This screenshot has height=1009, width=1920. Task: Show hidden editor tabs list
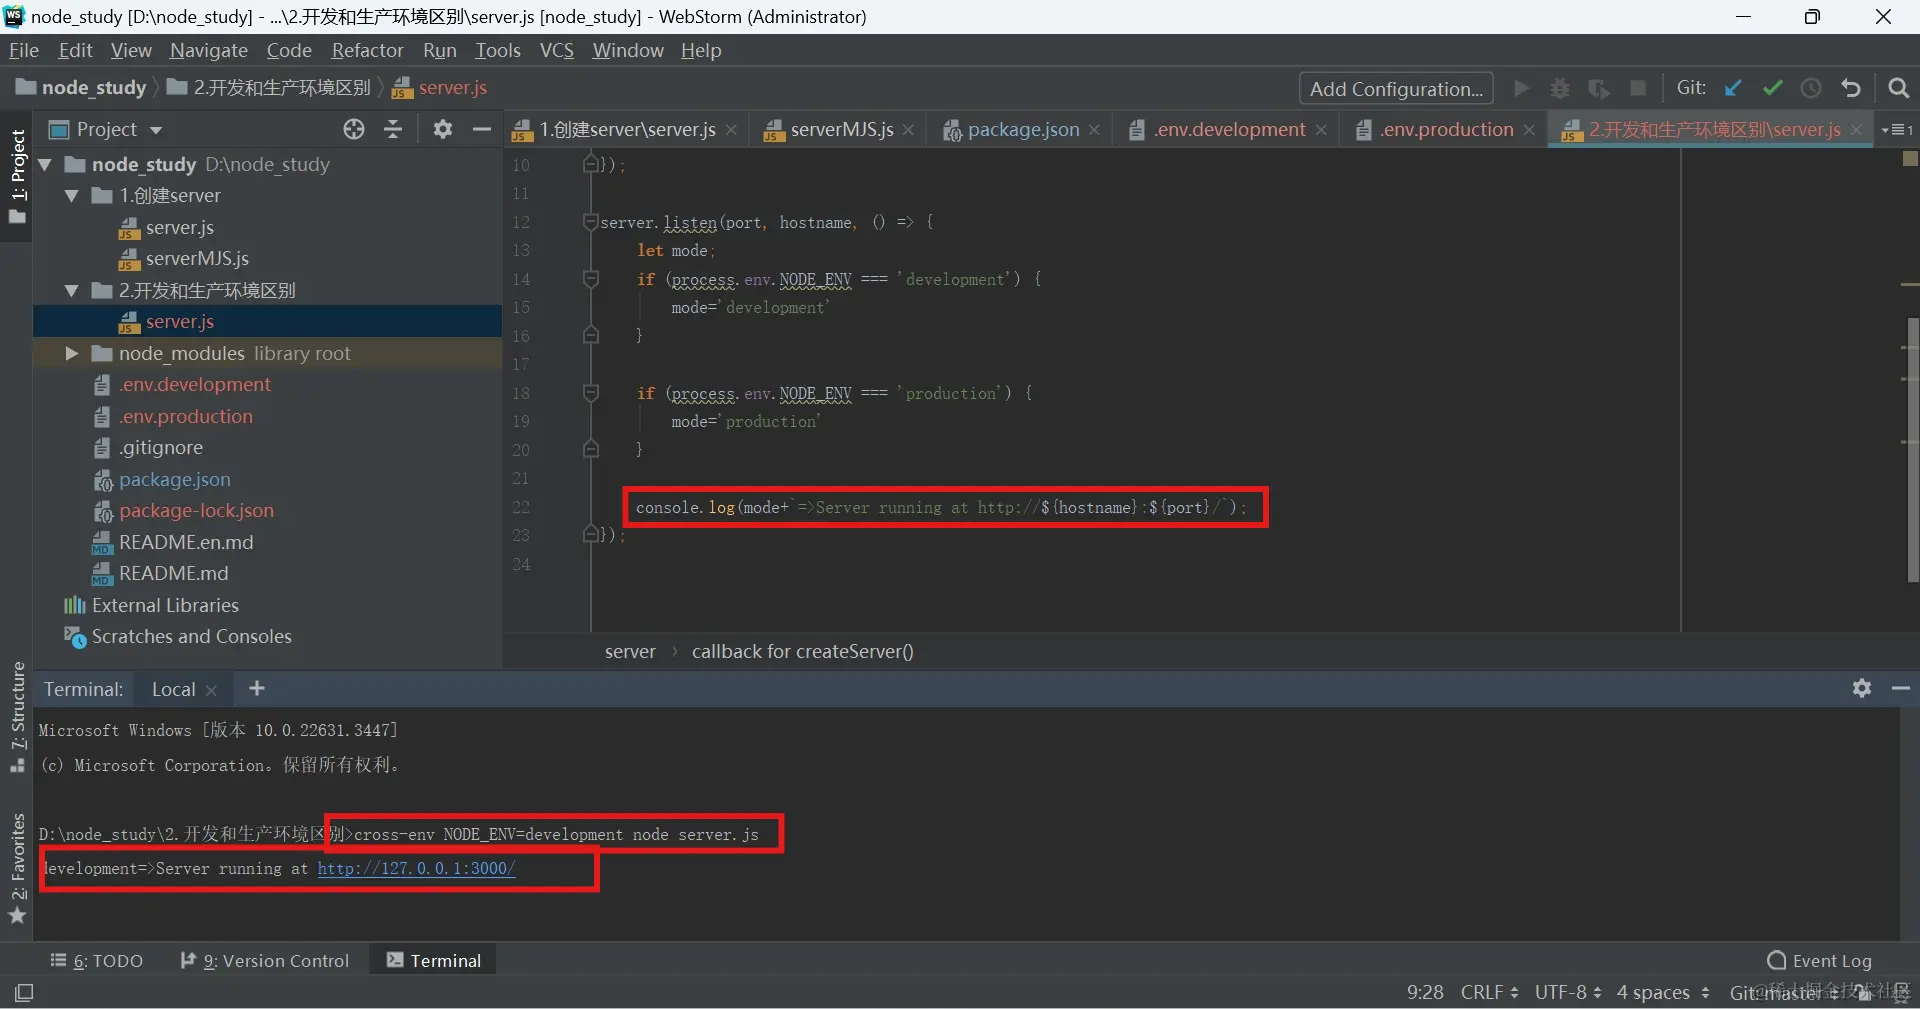pos(1896,130)
